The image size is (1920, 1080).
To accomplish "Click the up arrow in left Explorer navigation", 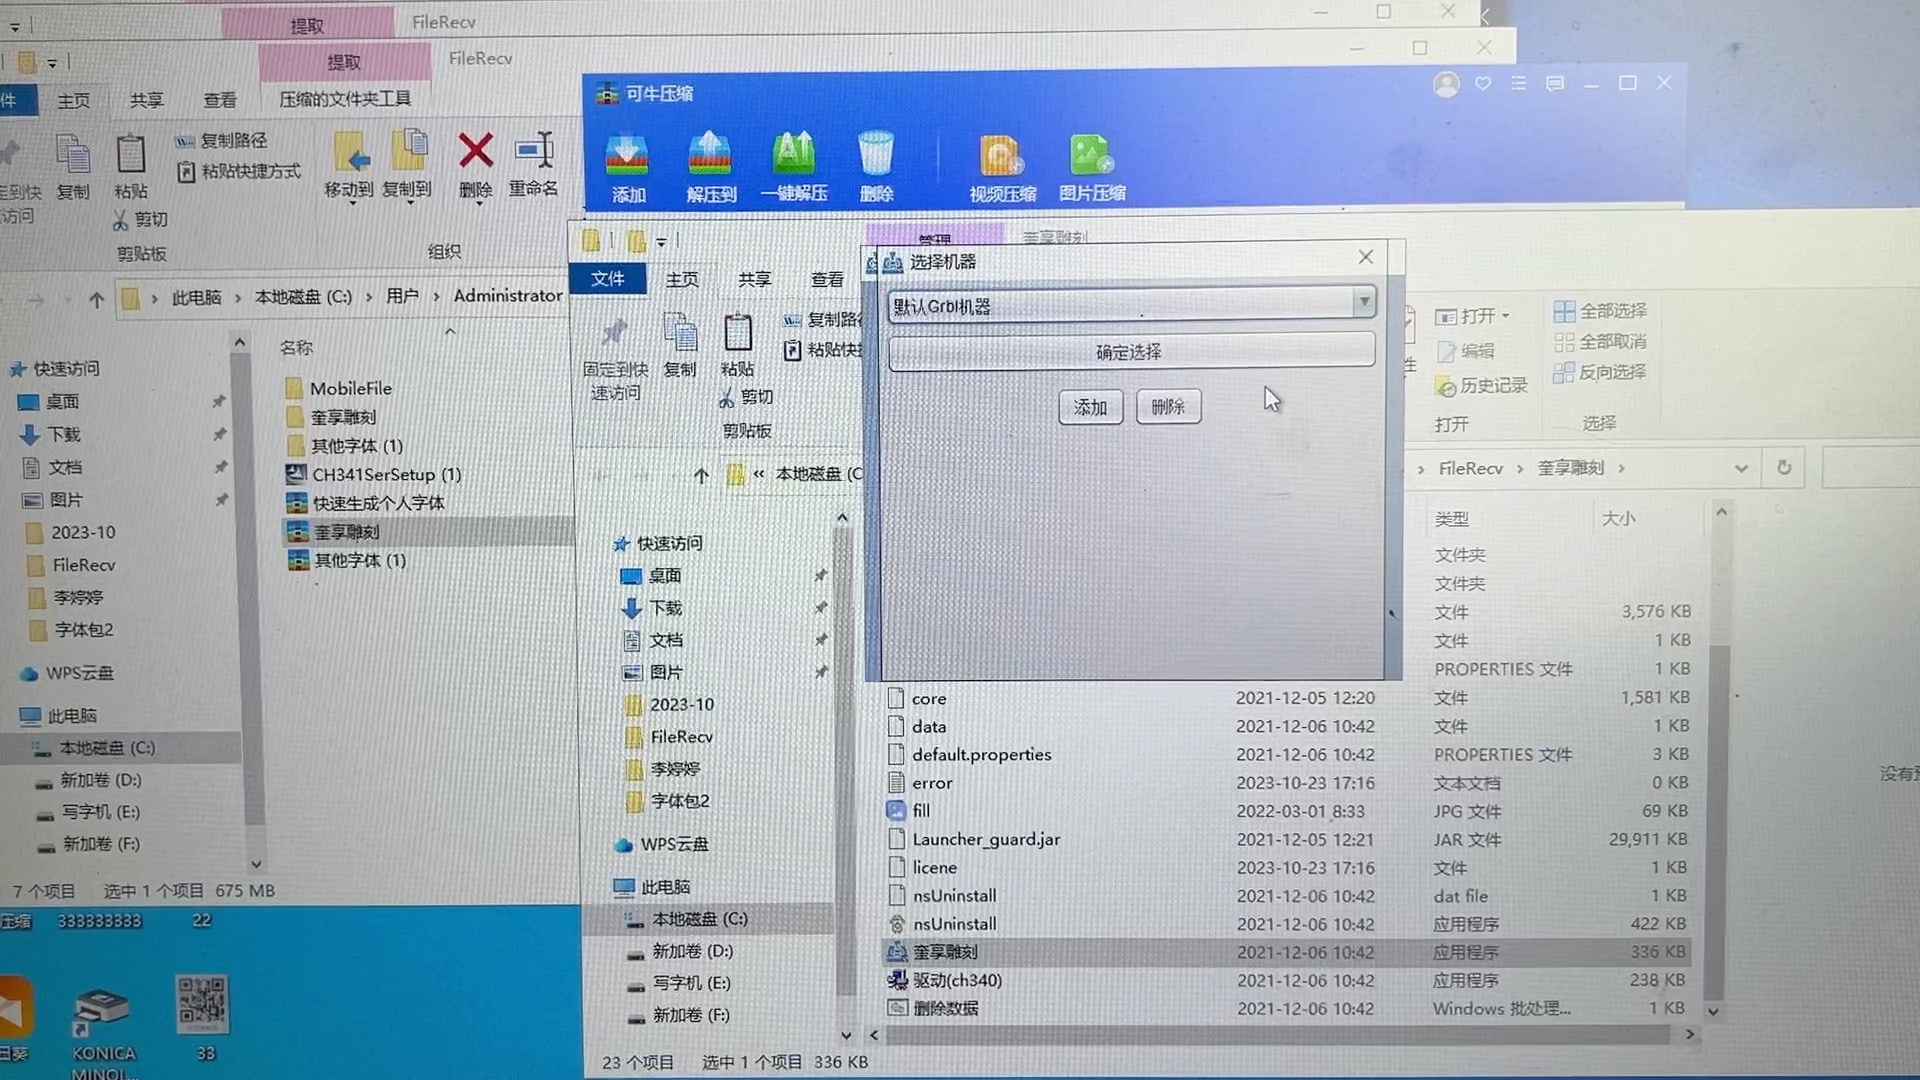I will click(96, 298).
